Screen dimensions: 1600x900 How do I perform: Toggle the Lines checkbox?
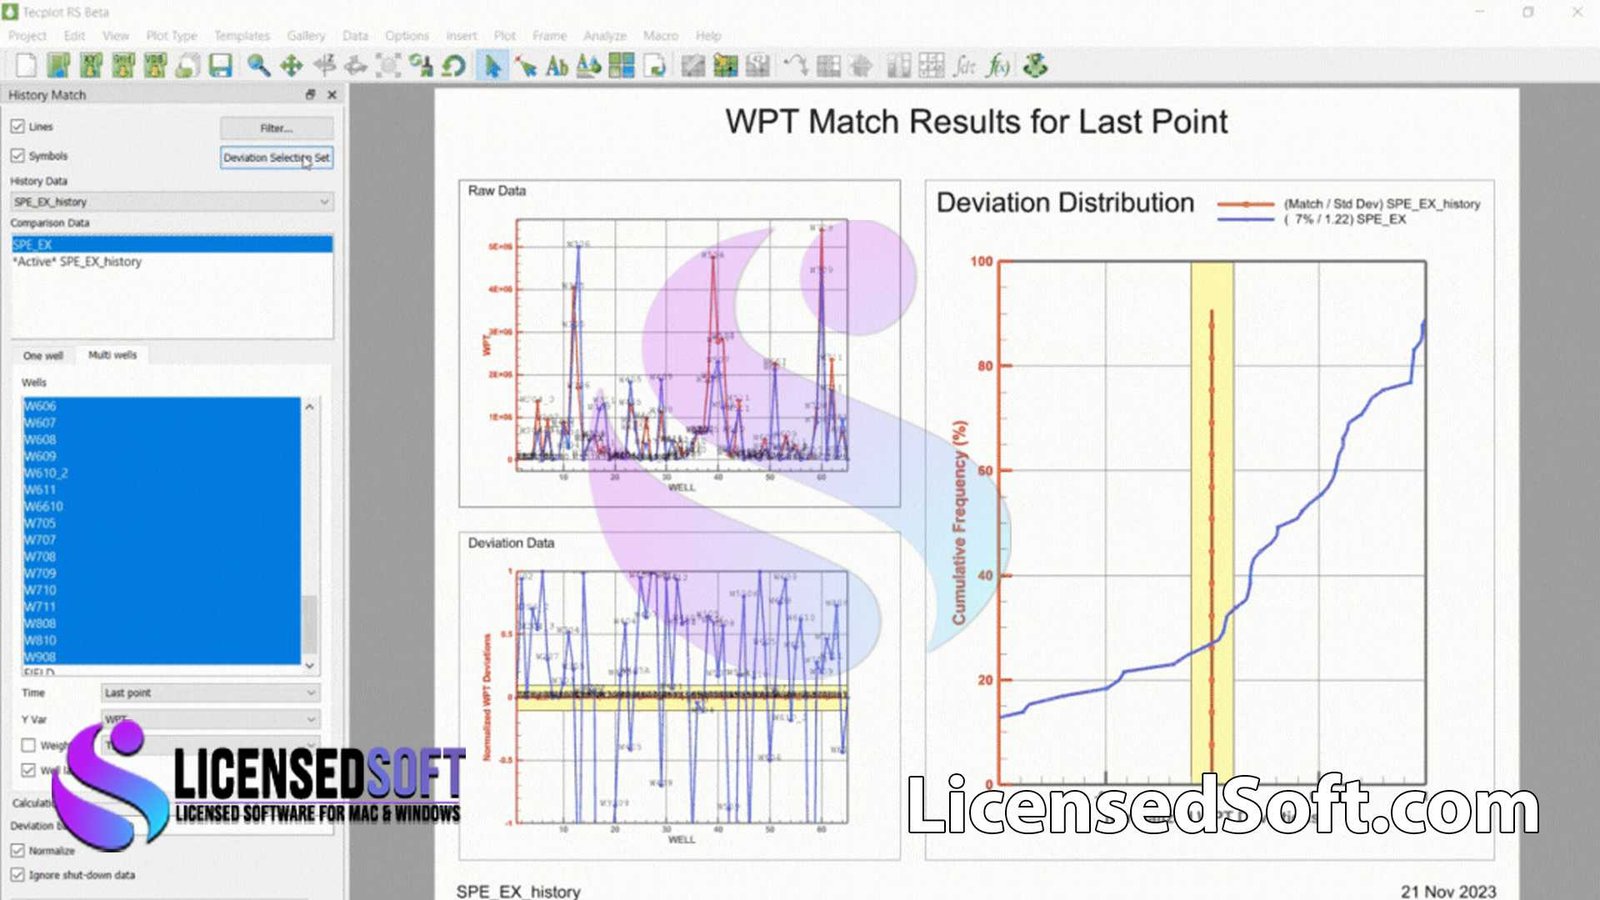pos(17,127)
